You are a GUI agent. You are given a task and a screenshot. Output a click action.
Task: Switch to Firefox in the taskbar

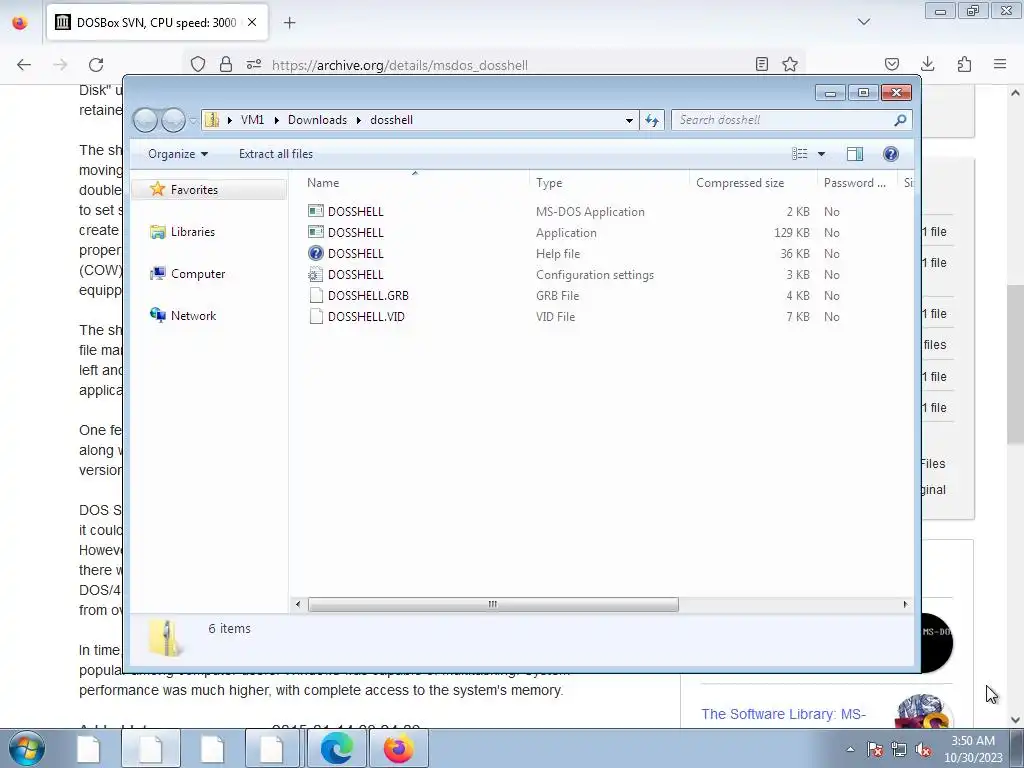pos(398,748)
